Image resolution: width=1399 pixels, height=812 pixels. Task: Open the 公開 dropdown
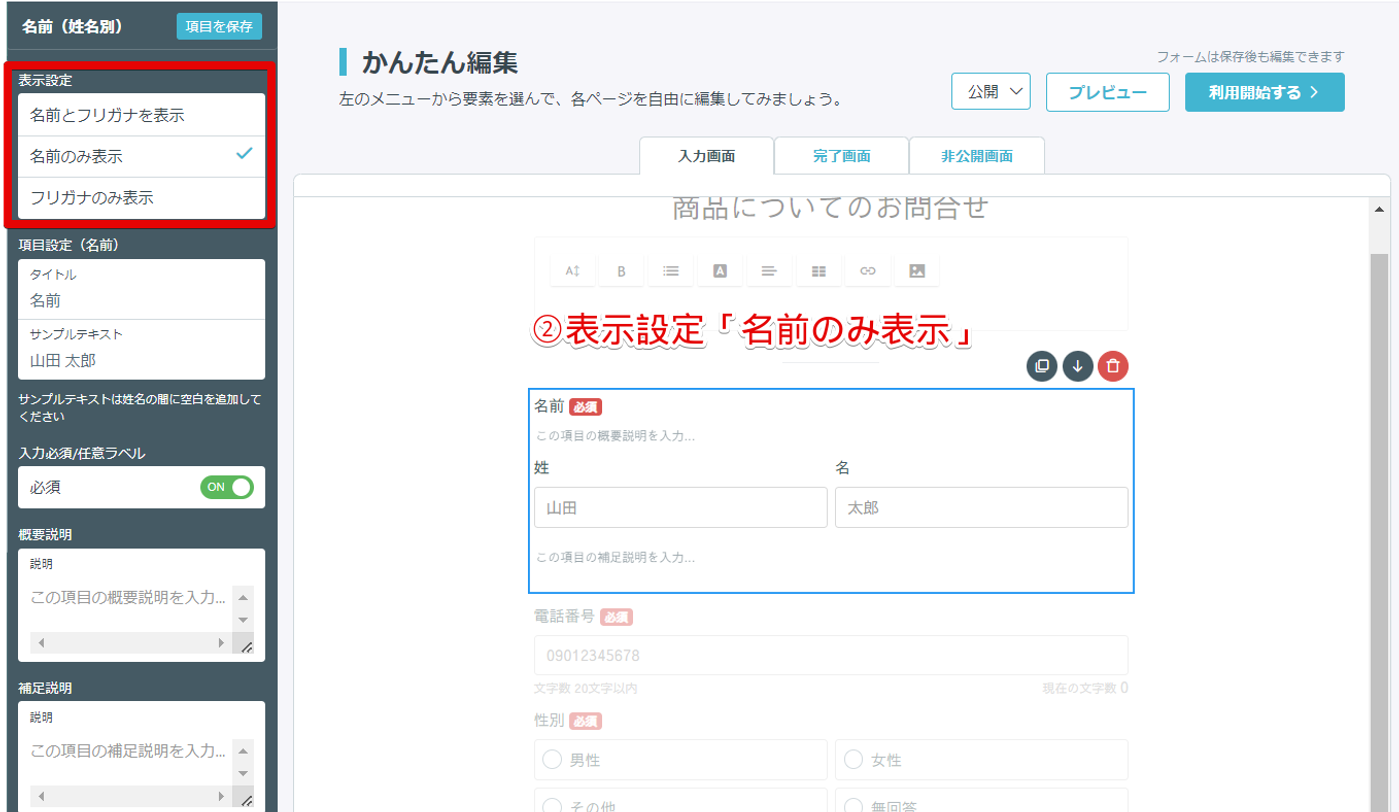[x=991, y=92]
